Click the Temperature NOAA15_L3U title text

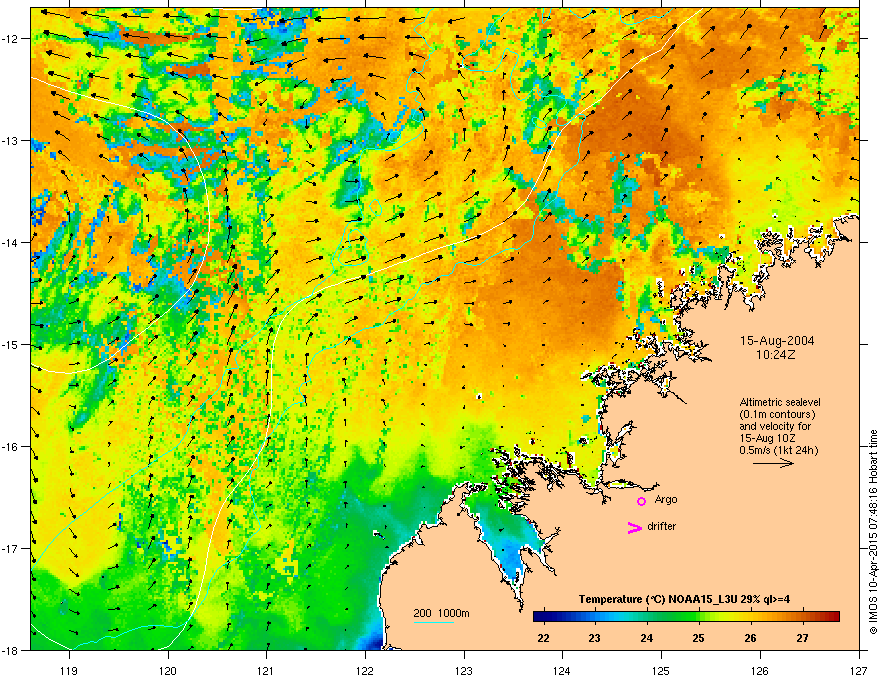point(684,600)
